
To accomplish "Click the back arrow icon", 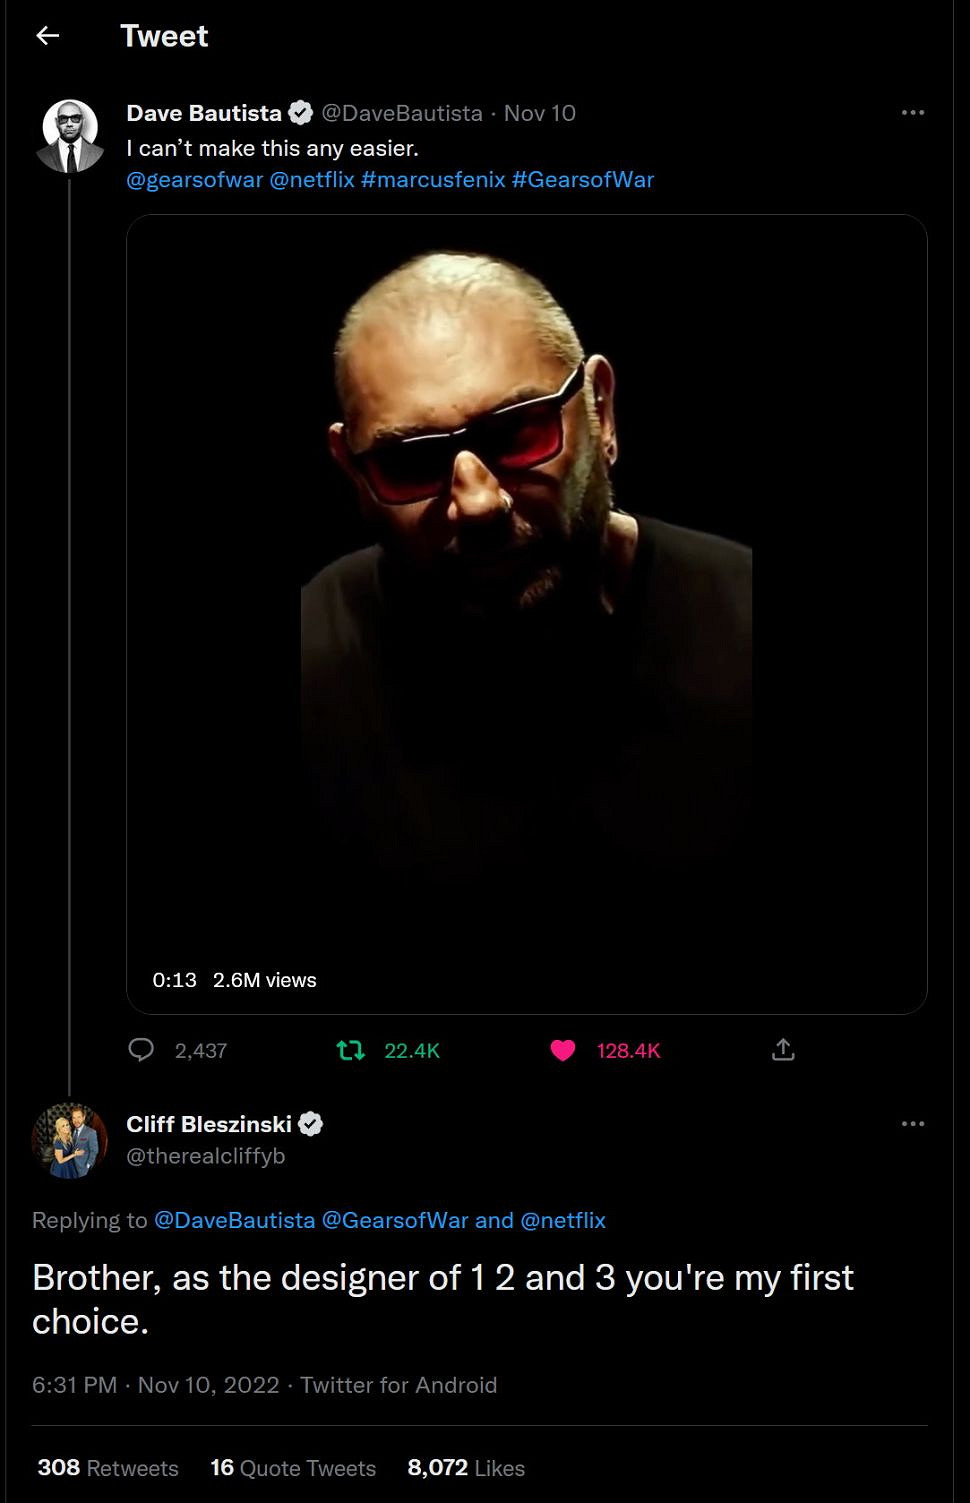I will point(47,36).
